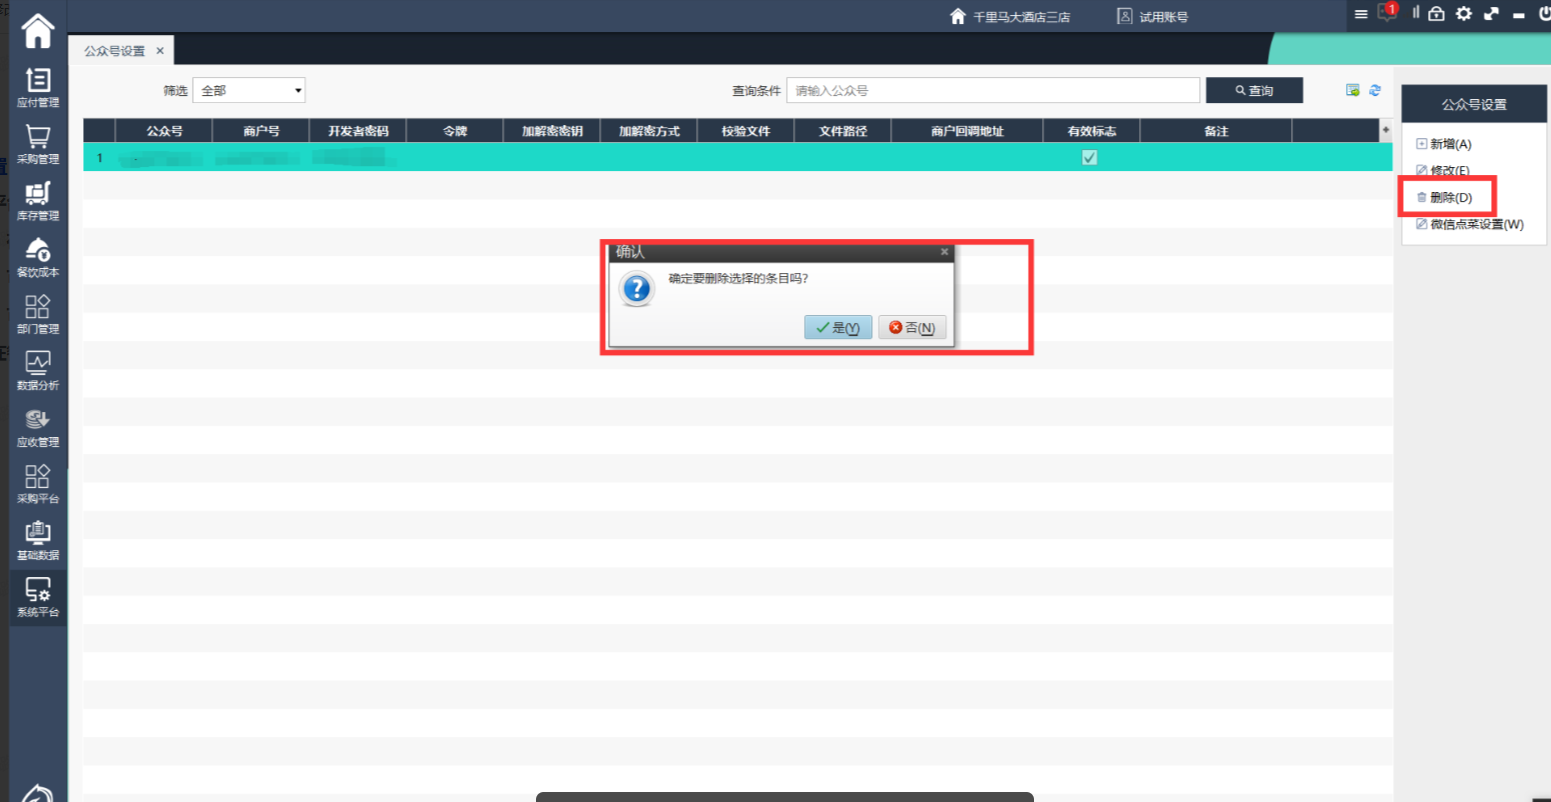Image resolution: width=1551 pixels, height=802 pixels.
Task: Click the column plus expander at table header
Action: tap(1385, 131)
